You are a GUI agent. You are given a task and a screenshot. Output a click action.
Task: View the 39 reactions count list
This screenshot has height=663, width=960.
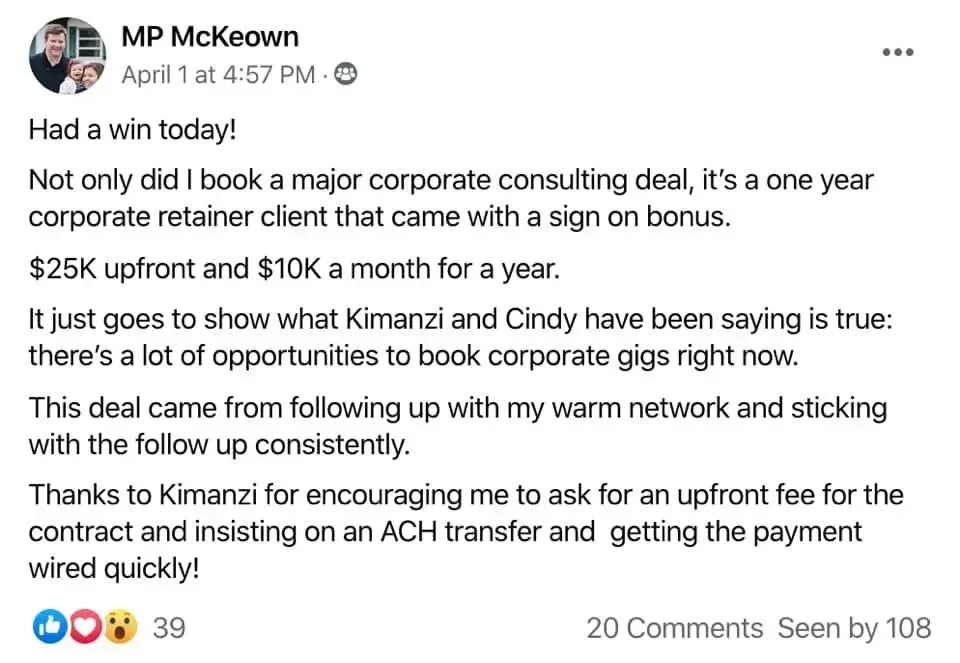click(x=168, y=627)
